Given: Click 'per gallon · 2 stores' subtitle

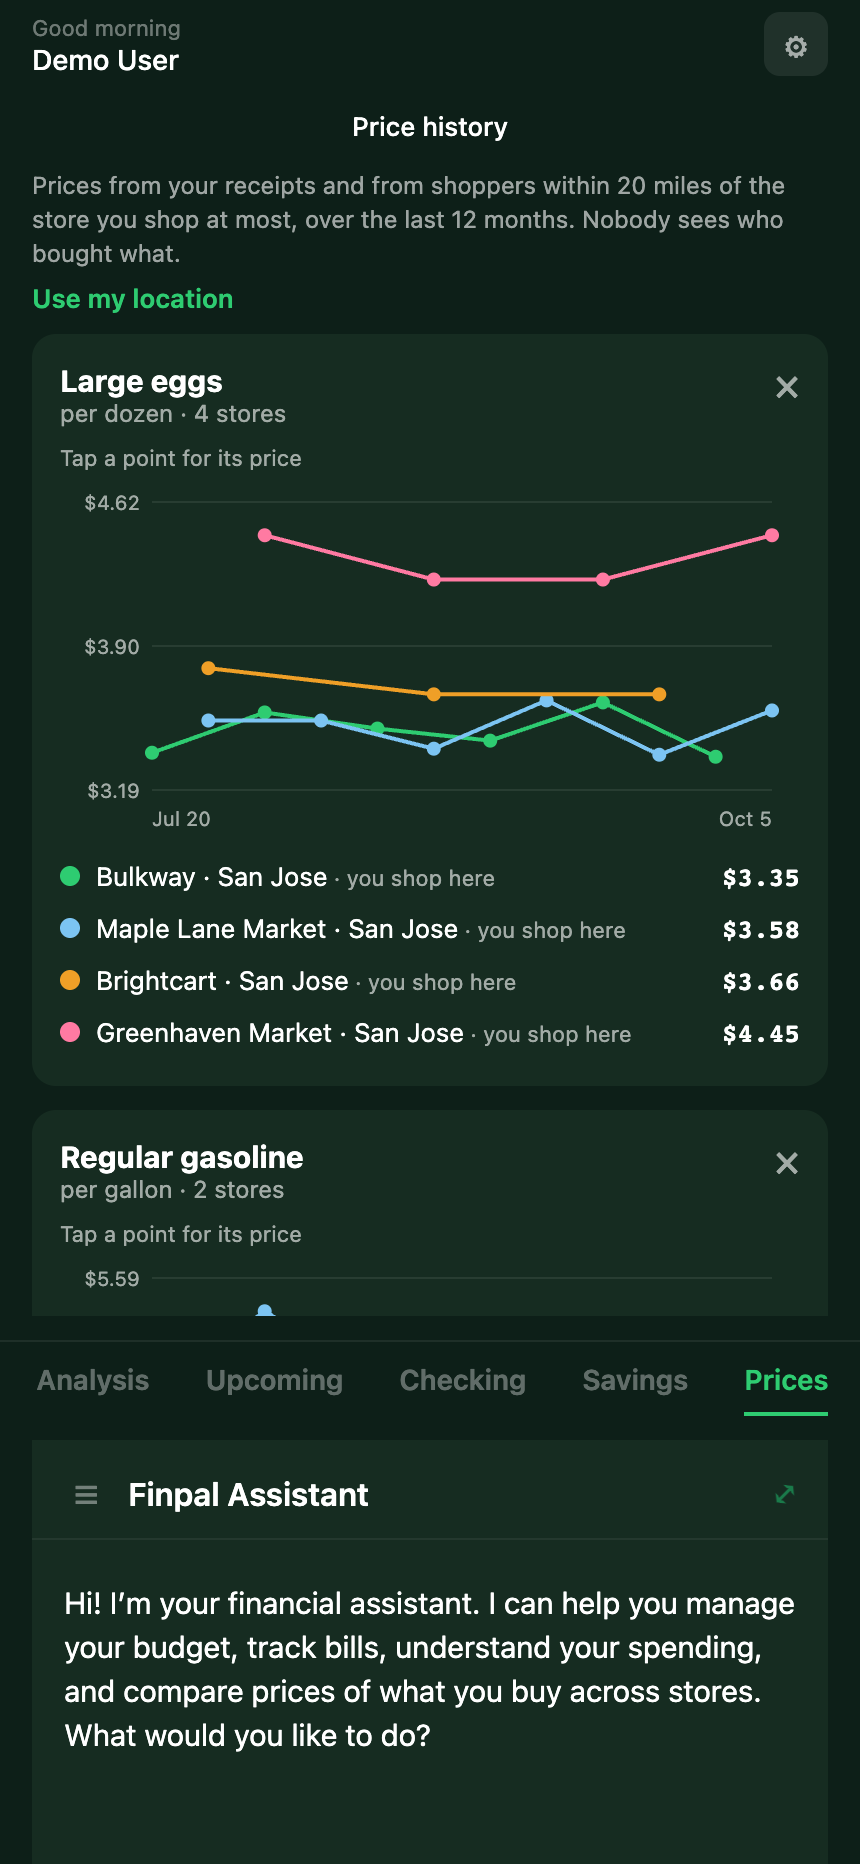Looking at the screenshot, I should 172,1190.
